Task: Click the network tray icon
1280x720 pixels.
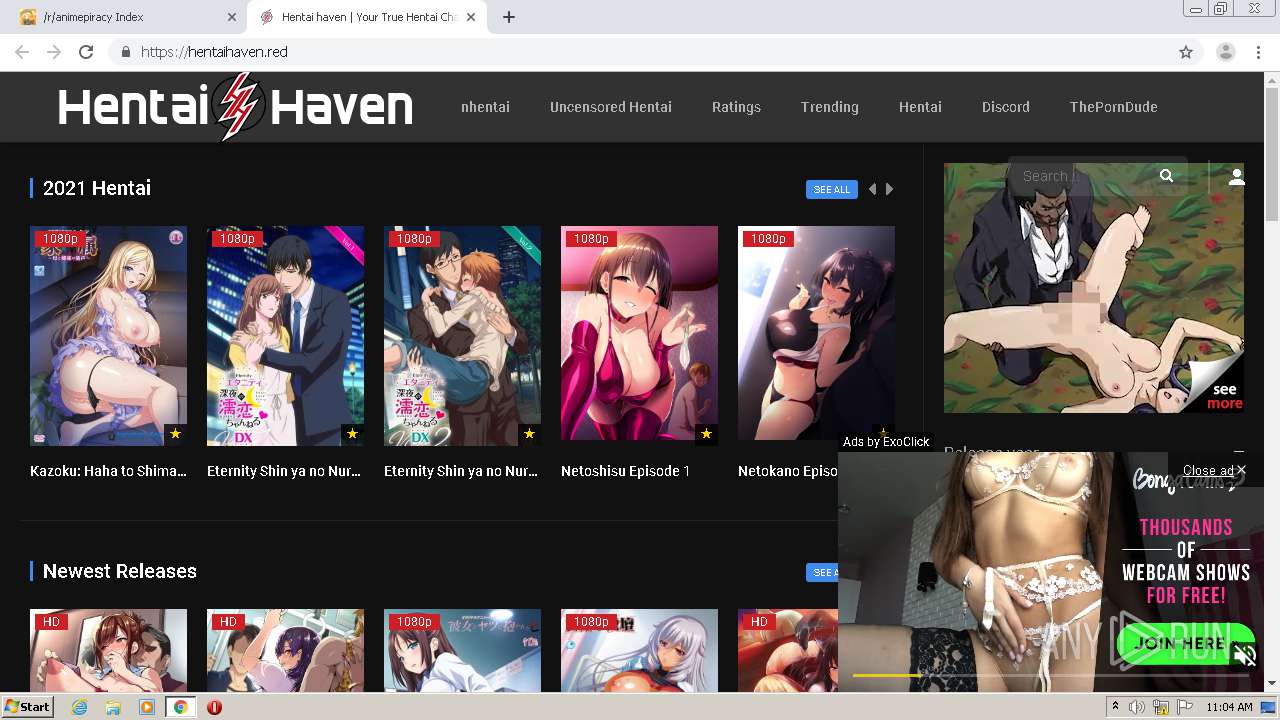Action: coord(1161,707)
